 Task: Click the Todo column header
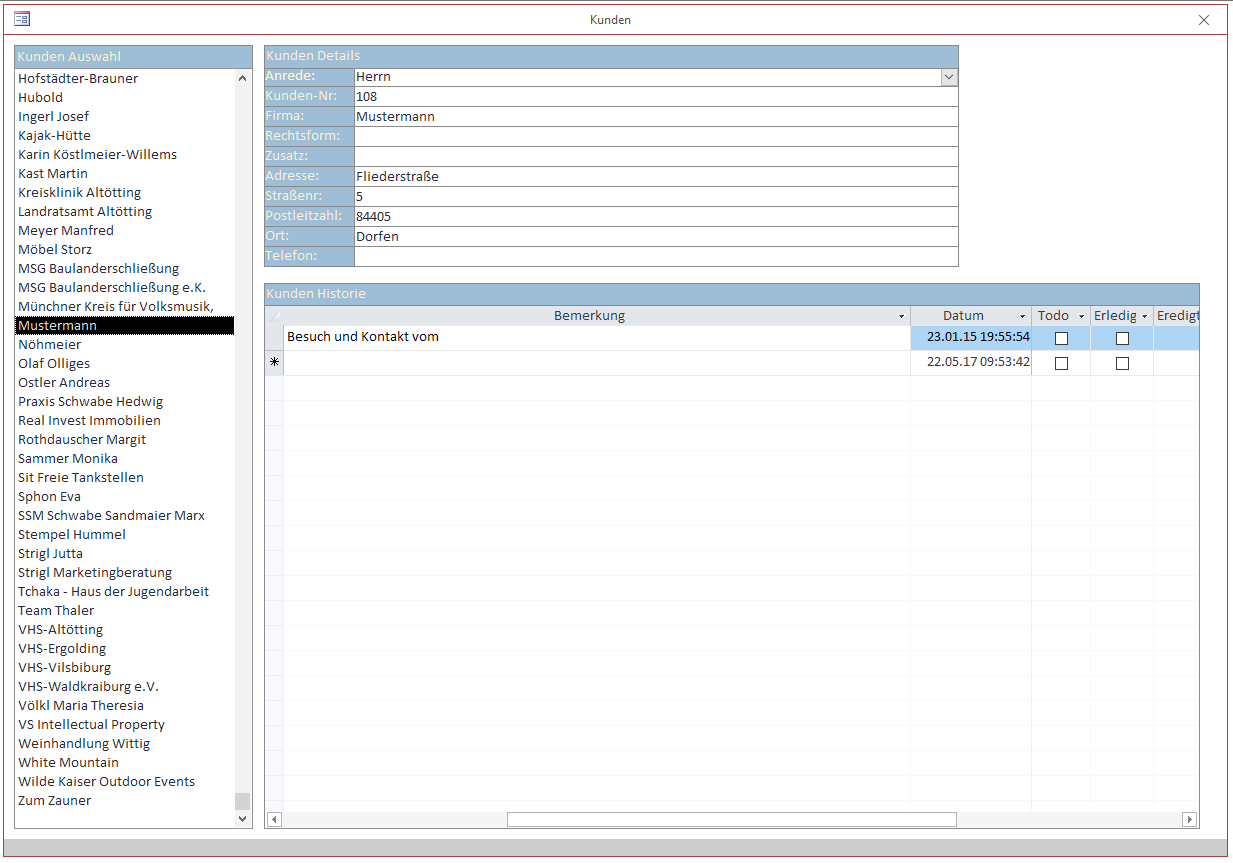[1053, 316]
